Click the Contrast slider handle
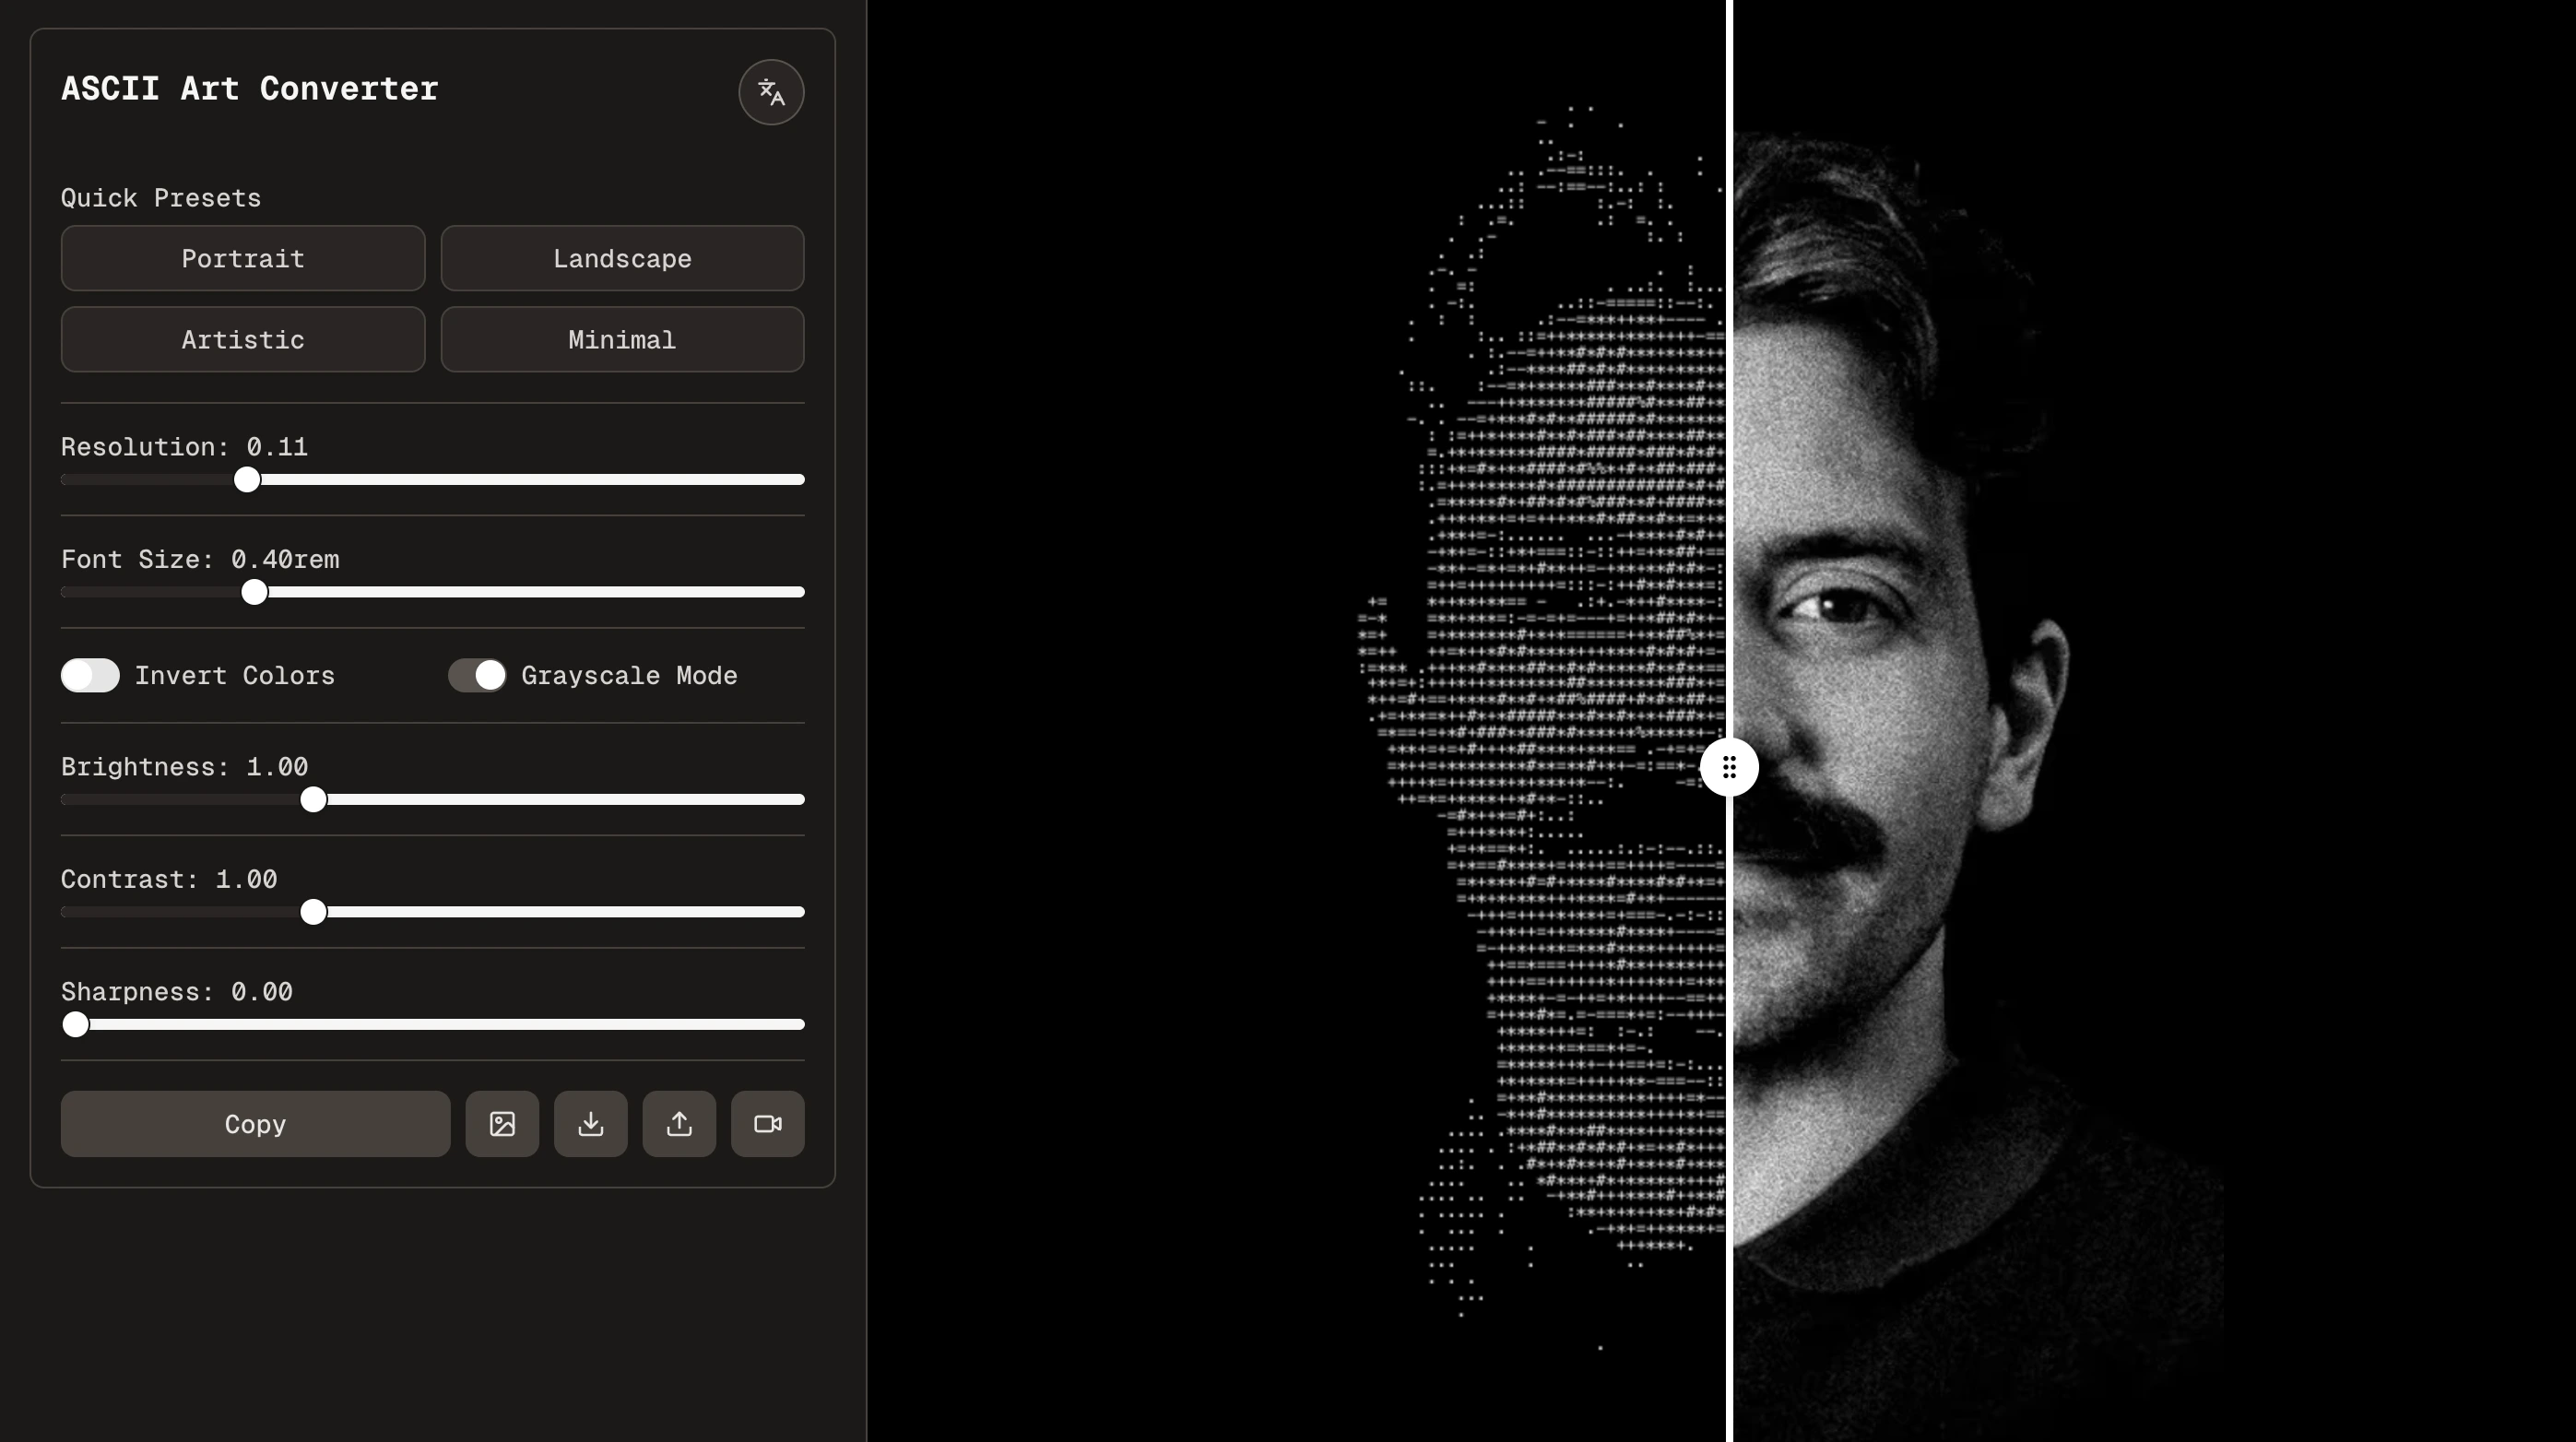Viewport: 2576px width, 1442px height. click(x=313, y=912)
